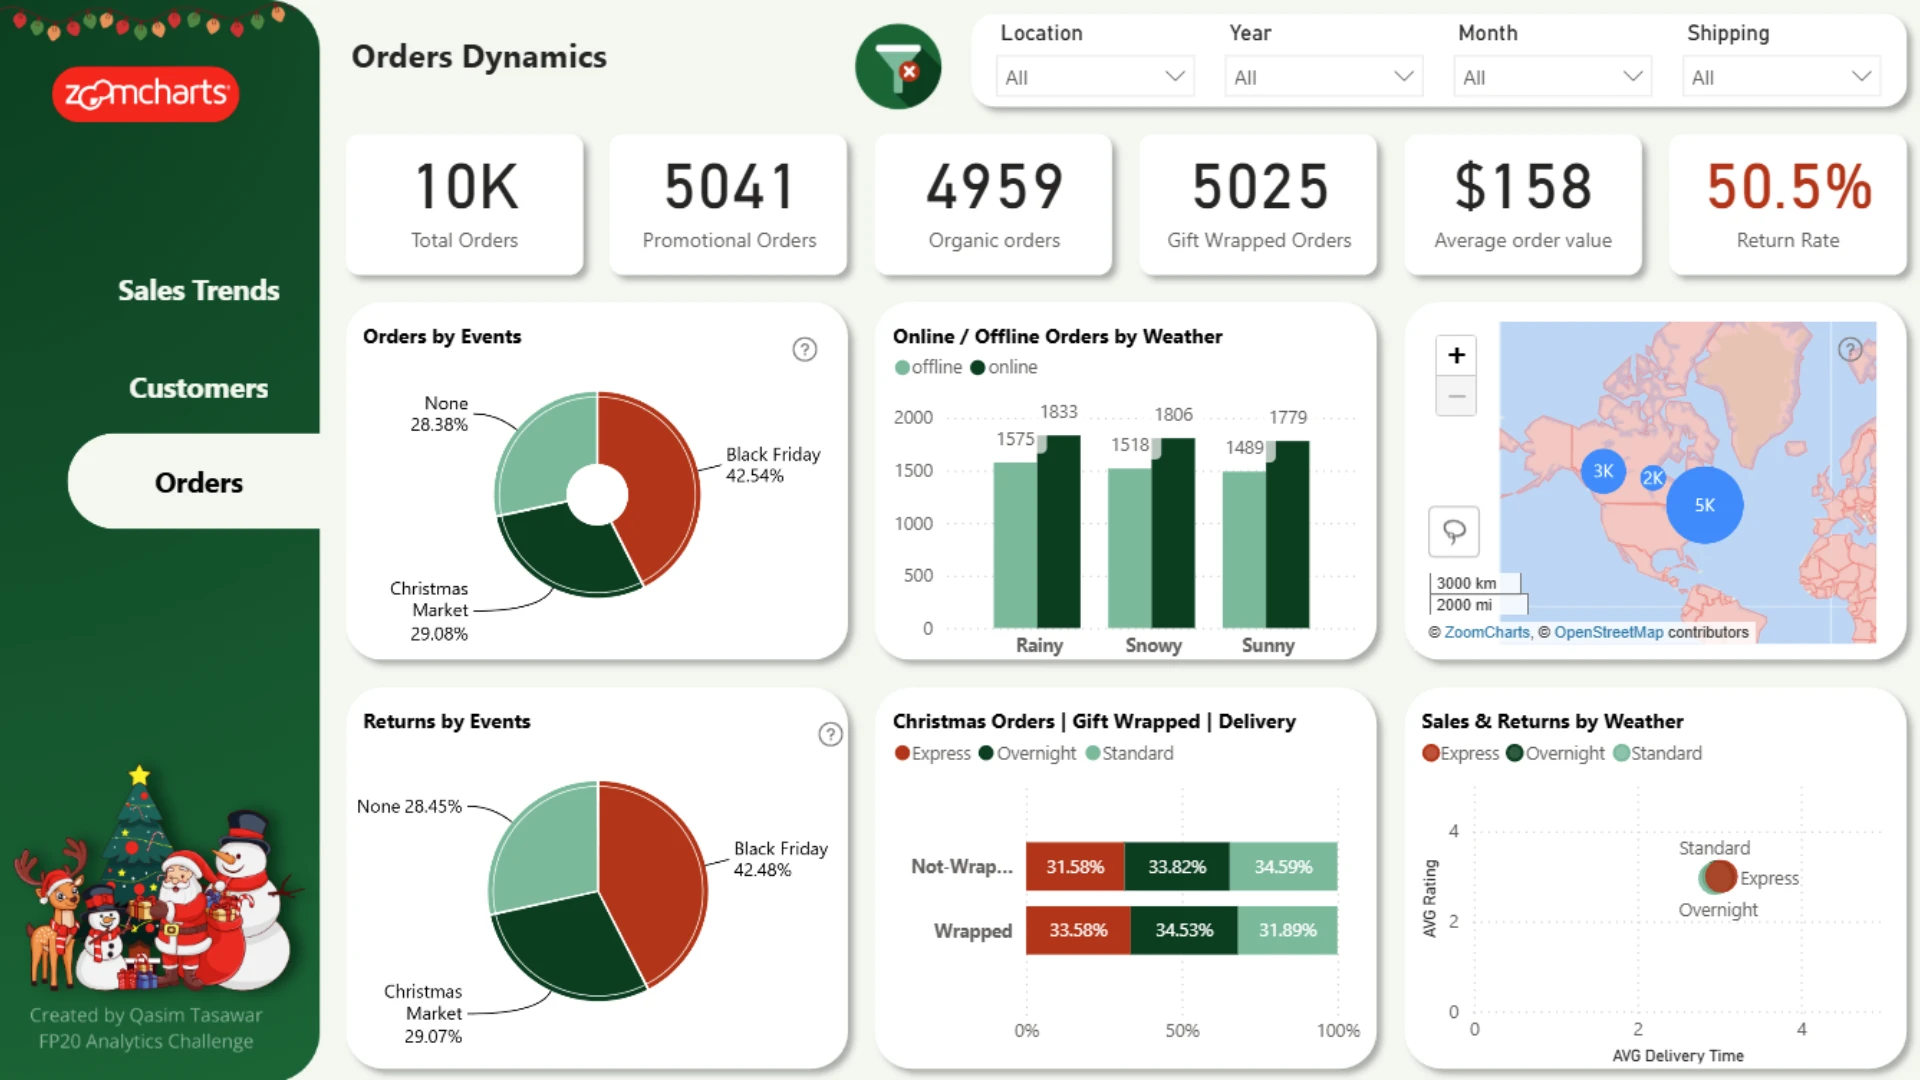Viewport: 1920px width, 1080px height.
Task: Go to the Sales Trends page
Action: coord(198,290)
